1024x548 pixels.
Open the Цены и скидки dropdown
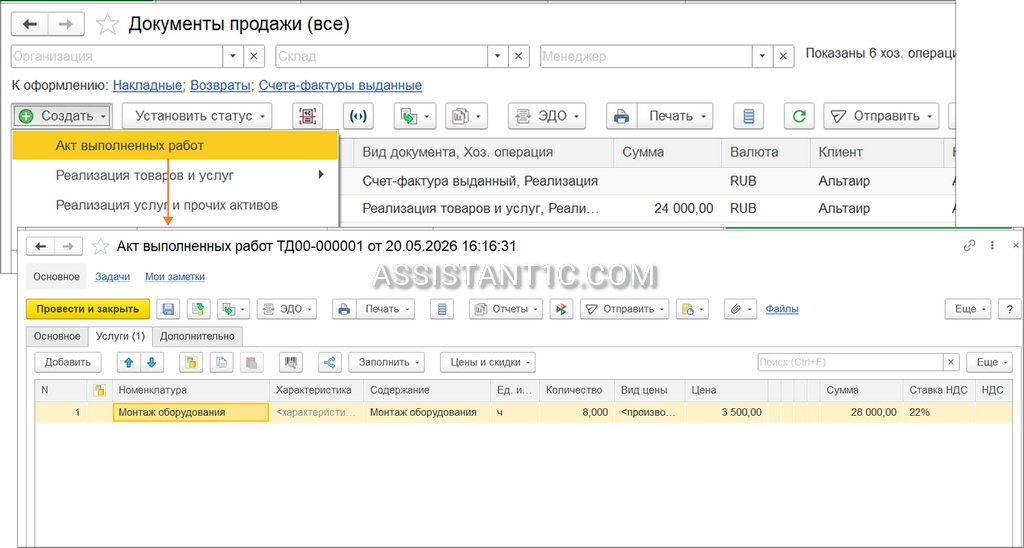[x=488, y=362]
